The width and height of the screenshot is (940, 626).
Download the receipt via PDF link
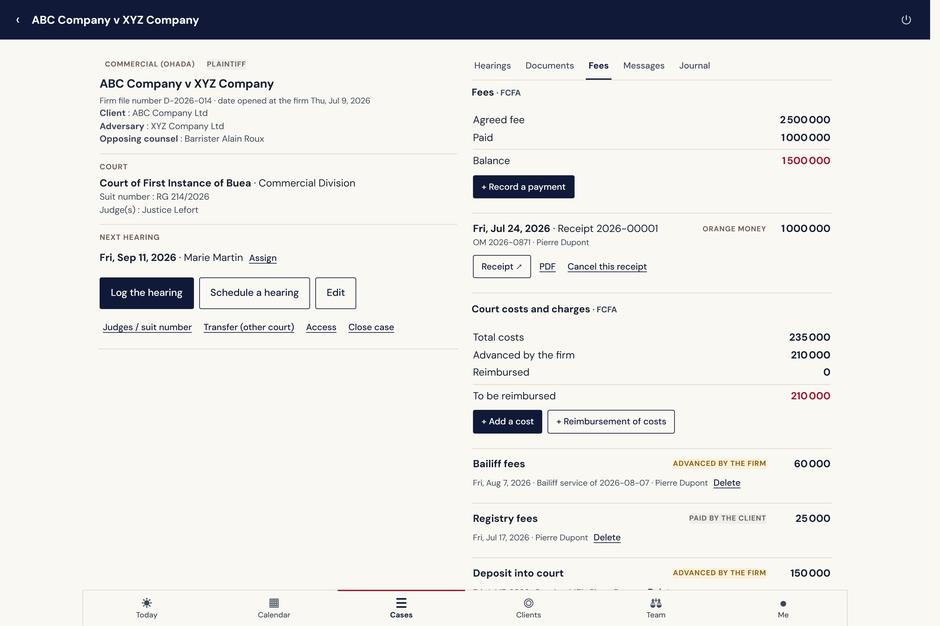click(547, 267)
